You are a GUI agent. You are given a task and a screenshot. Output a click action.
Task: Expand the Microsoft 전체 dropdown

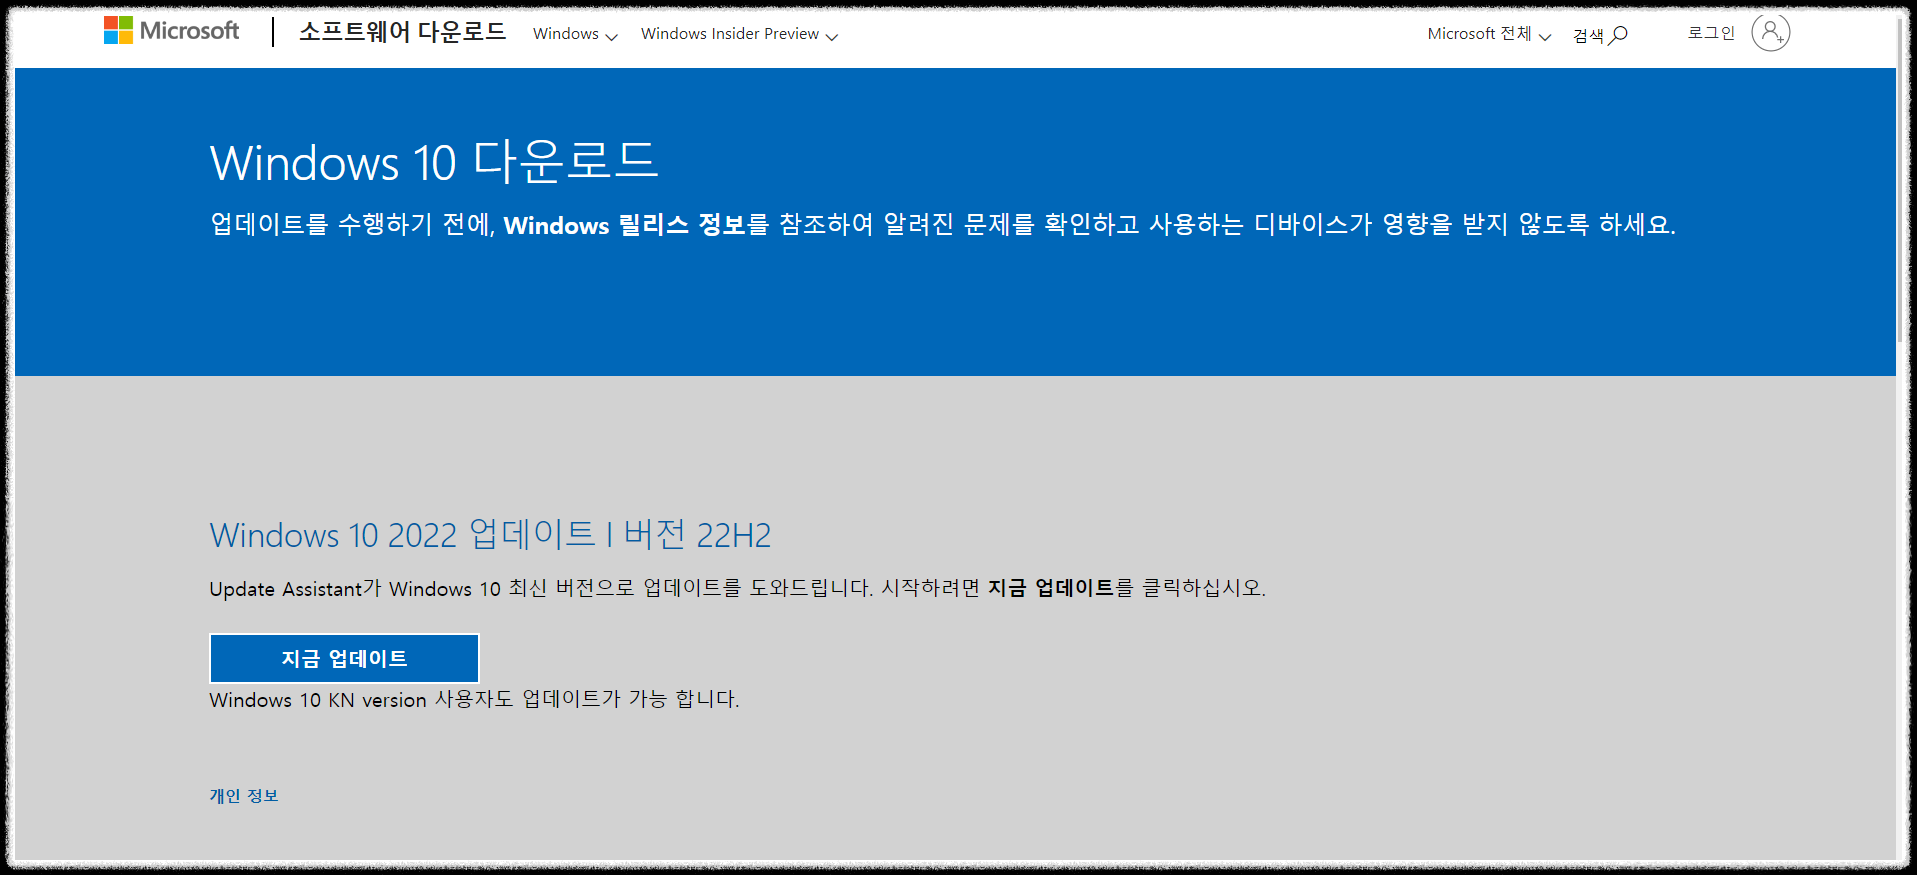pos(1489,34)
